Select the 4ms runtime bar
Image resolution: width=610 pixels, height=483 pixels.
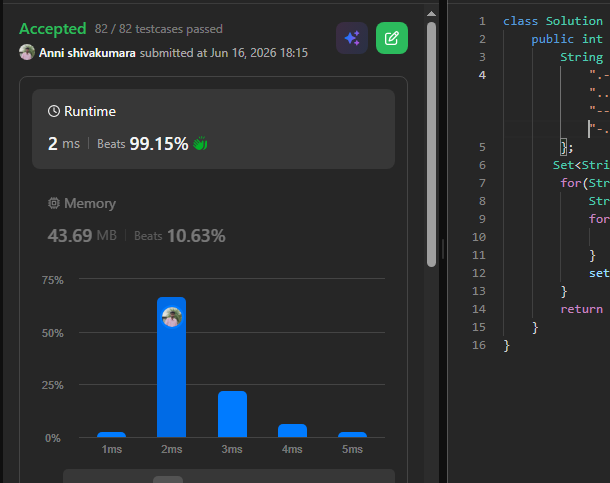pyautogui.click(x=293, y=430)
